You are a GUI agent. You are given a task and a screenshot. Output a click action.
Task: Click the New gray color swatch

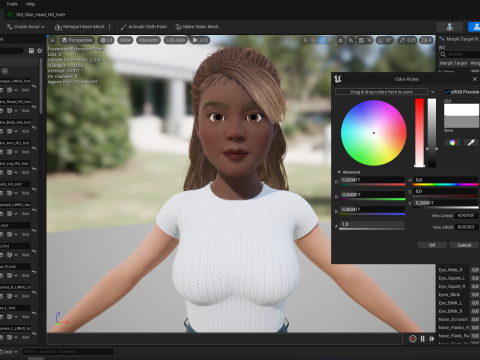[x=461, y=122]
